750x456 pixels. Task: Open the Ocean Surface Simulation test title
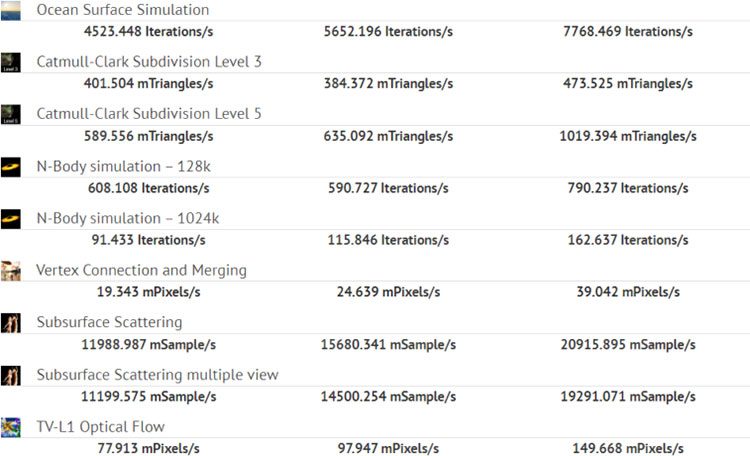[x=123, y=10]
